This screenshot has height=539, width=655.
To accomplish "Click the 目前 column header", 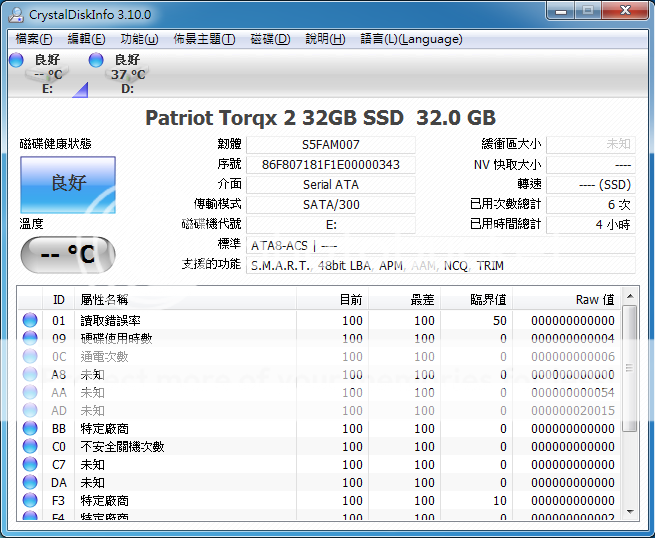I will [333, 299].
